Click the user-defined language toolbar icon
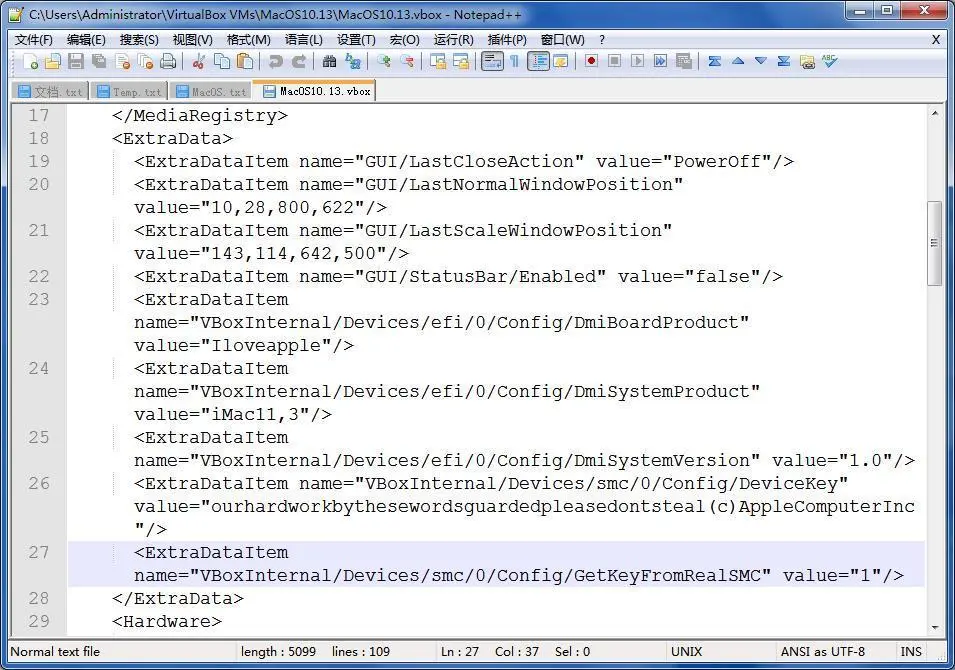 (x=561, y=62)
